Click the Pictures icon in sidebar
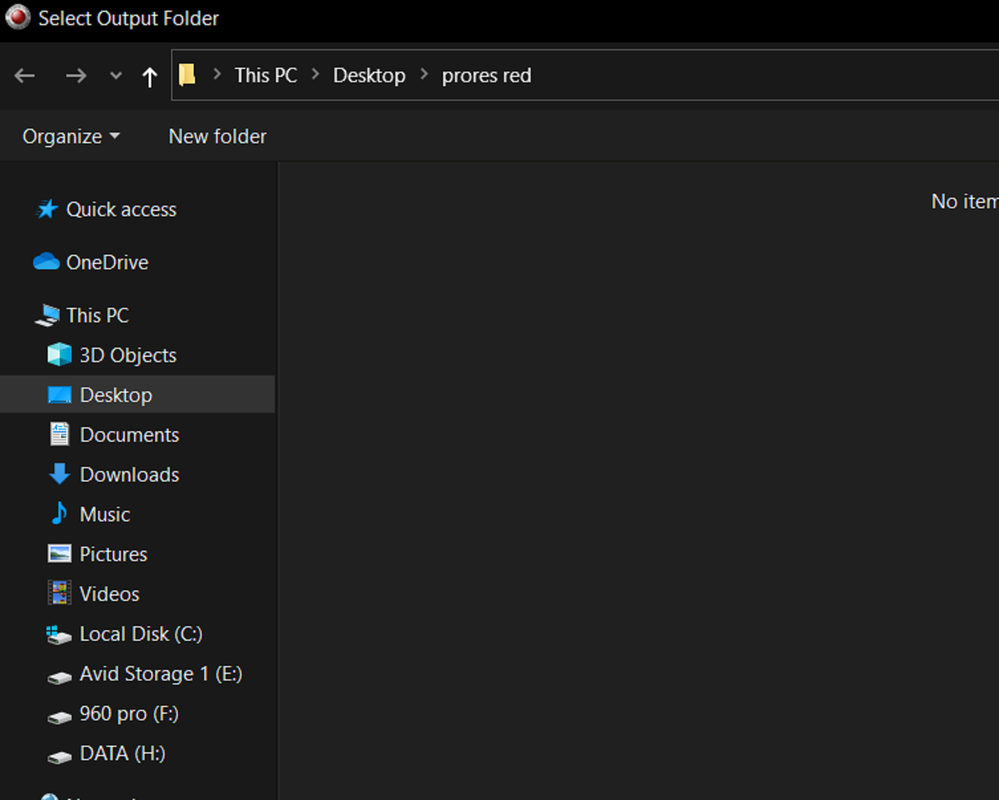Viewport: 999px width, 800px height. coord(60,554)
